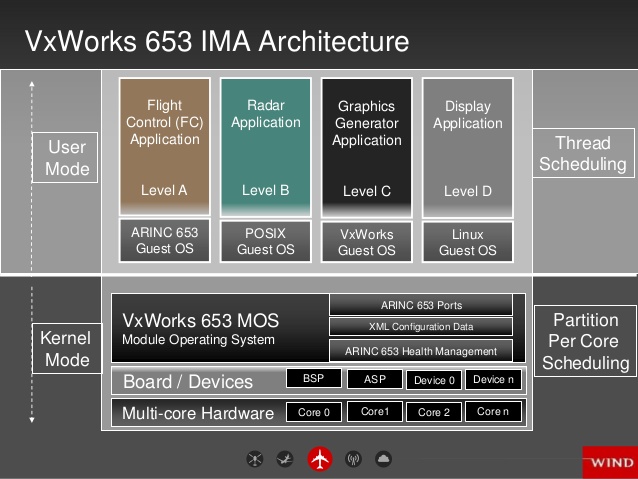Image resolution: width=638 pixels, height=479 pixels.
Task: Click the XML Configuration Data bar
Action: (x=421, y=326)
